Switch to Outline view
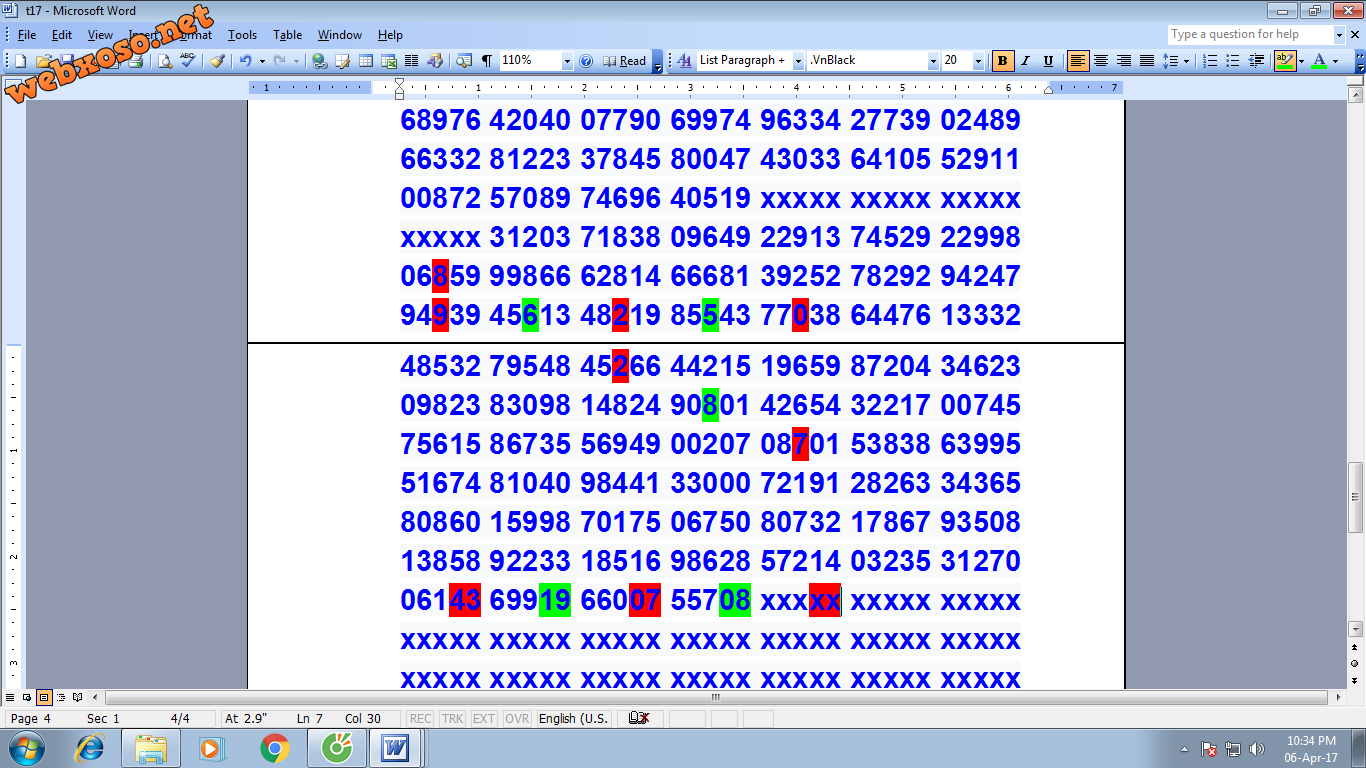 pyautogui.click(x=61, y=697)
